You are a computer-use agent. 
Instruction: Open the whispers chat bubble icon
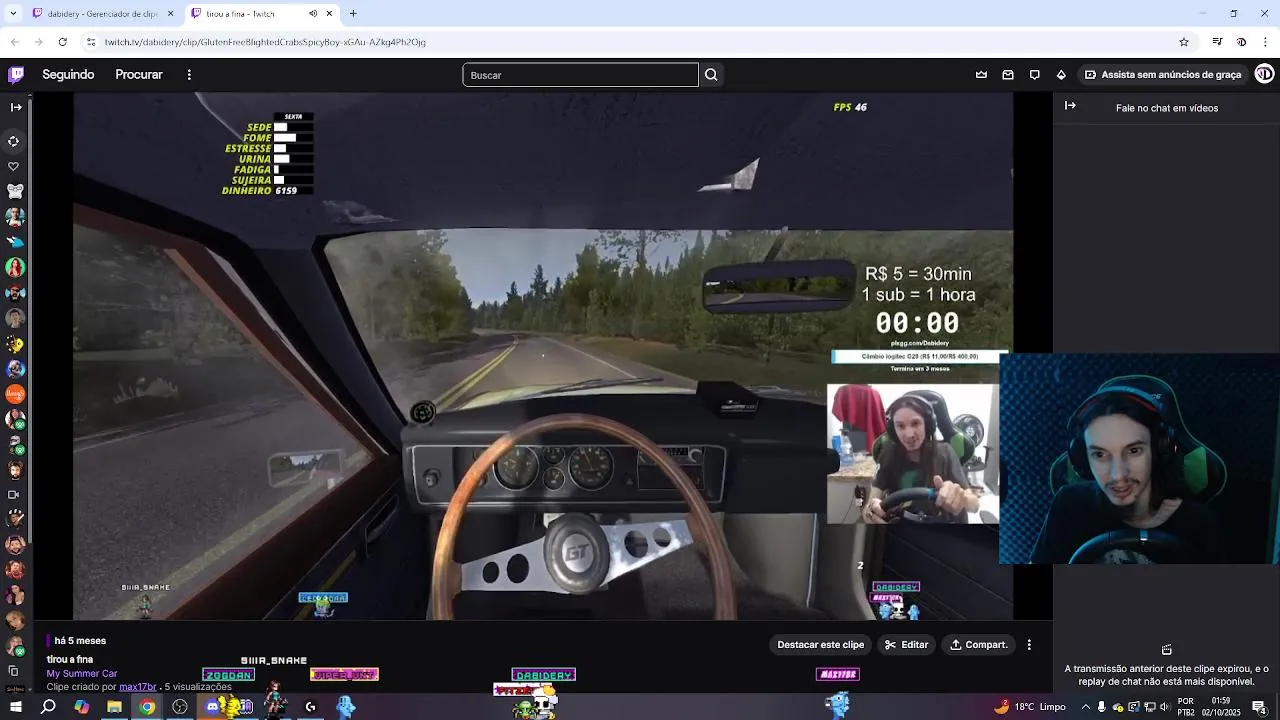1035,74
